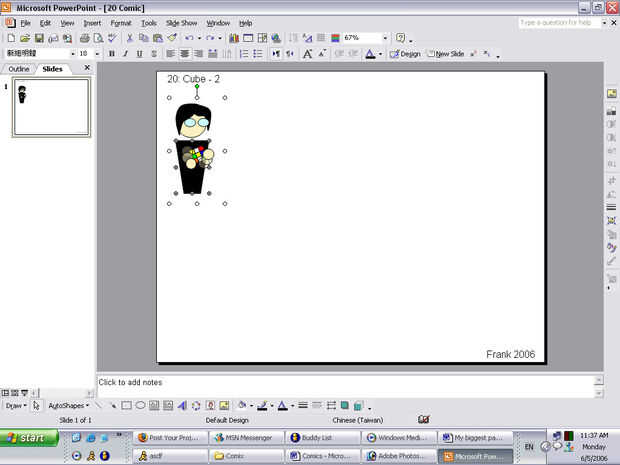Open a file with folder icon
This screenshot has width=620, height=465.
pyautogui.click(x=25, y=38)
